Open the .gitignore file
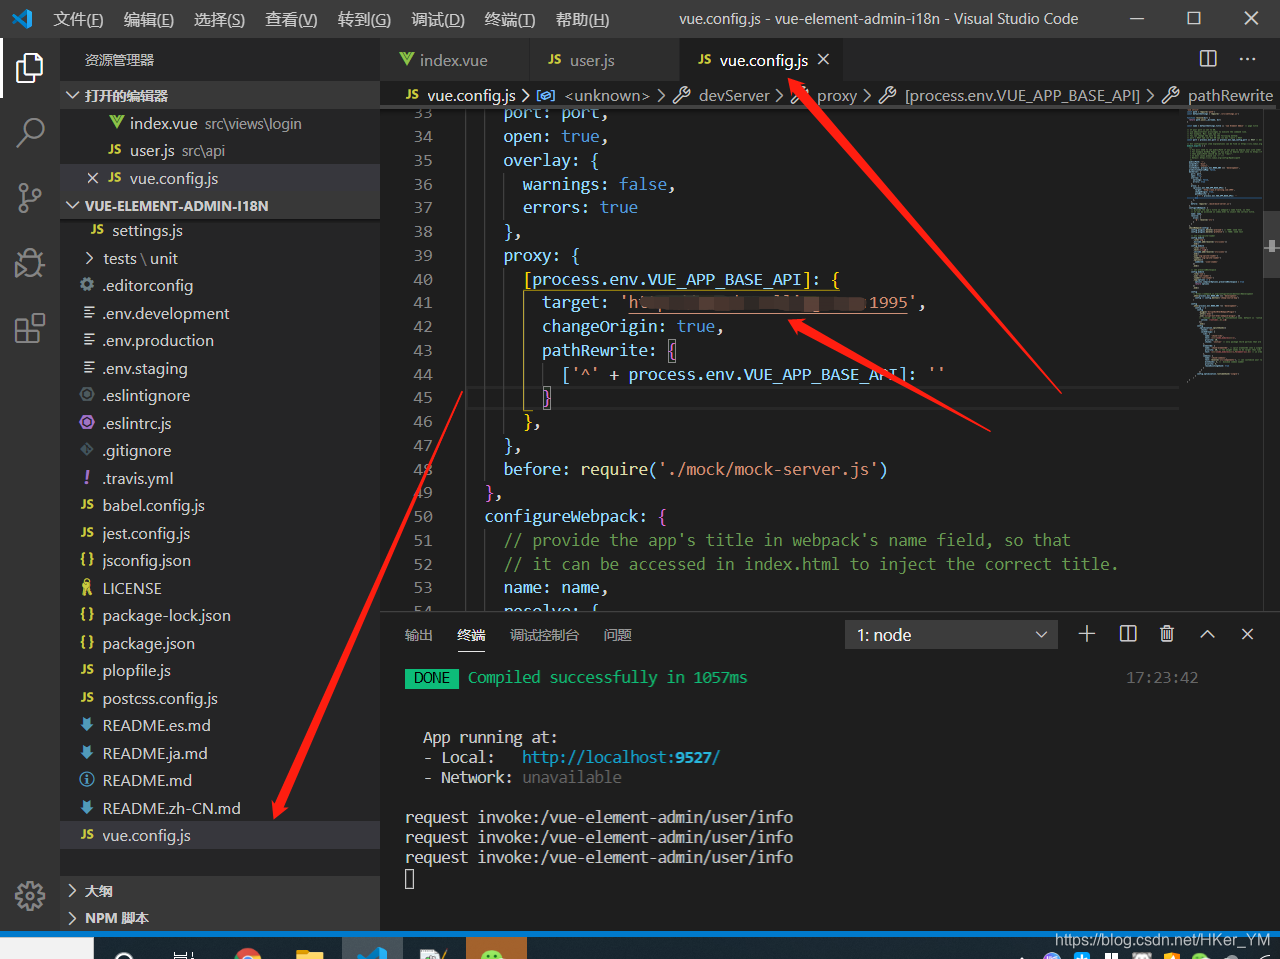The image size is (1280, 959). pos(220,450)
